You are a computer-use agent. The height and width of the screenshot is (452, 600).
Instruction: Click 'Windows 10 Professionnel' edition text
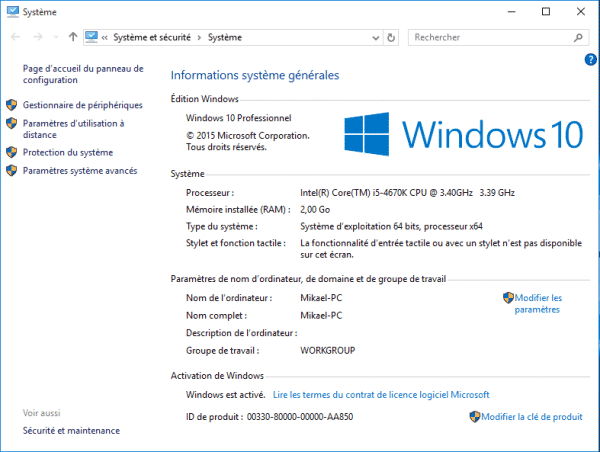pos(238,118)
